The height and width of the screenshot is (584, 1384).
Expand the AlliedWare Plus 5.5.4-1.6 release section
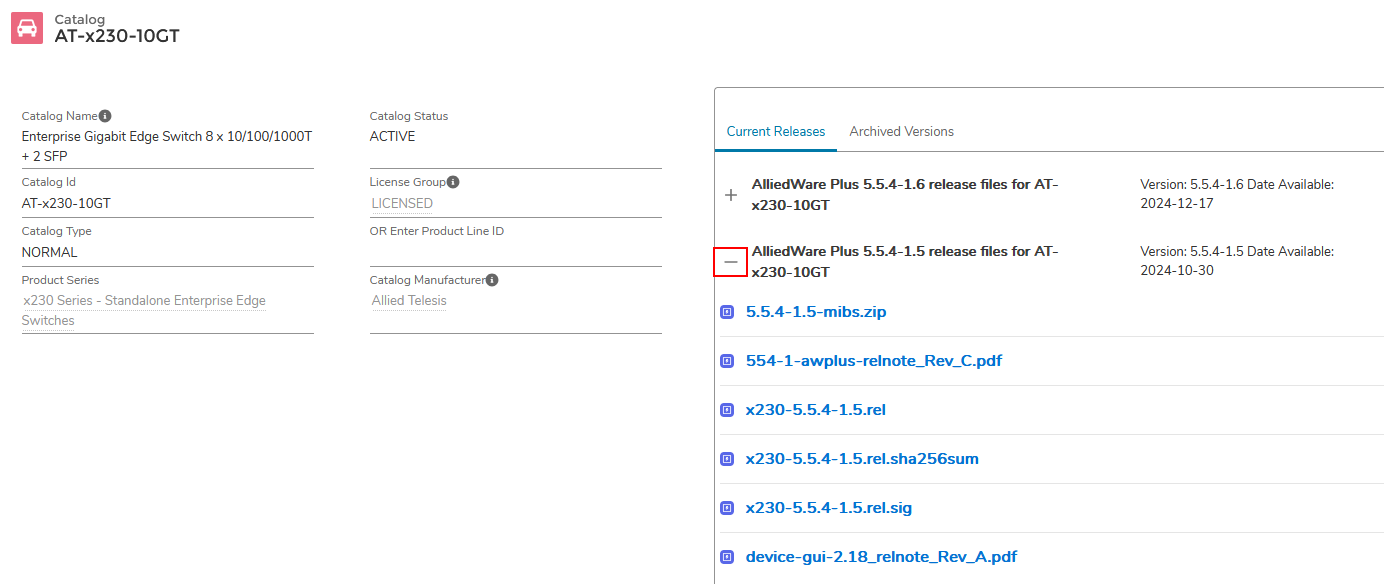tap(731, 196)
